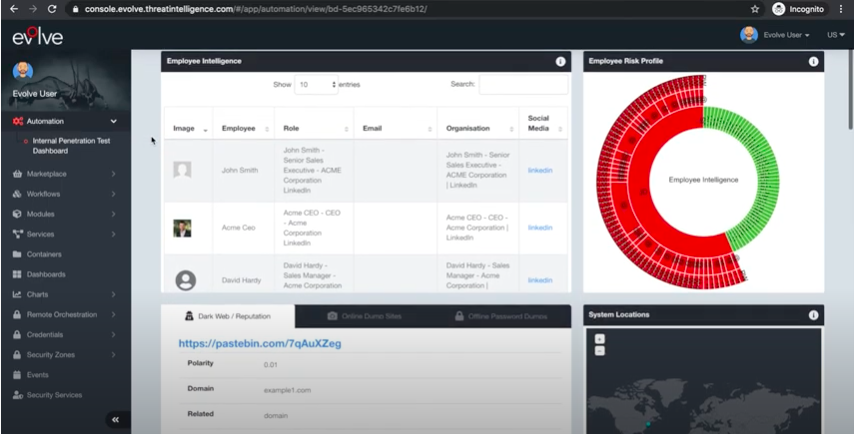
Task: Expand the Security Zones submenu
Action: 113,354
